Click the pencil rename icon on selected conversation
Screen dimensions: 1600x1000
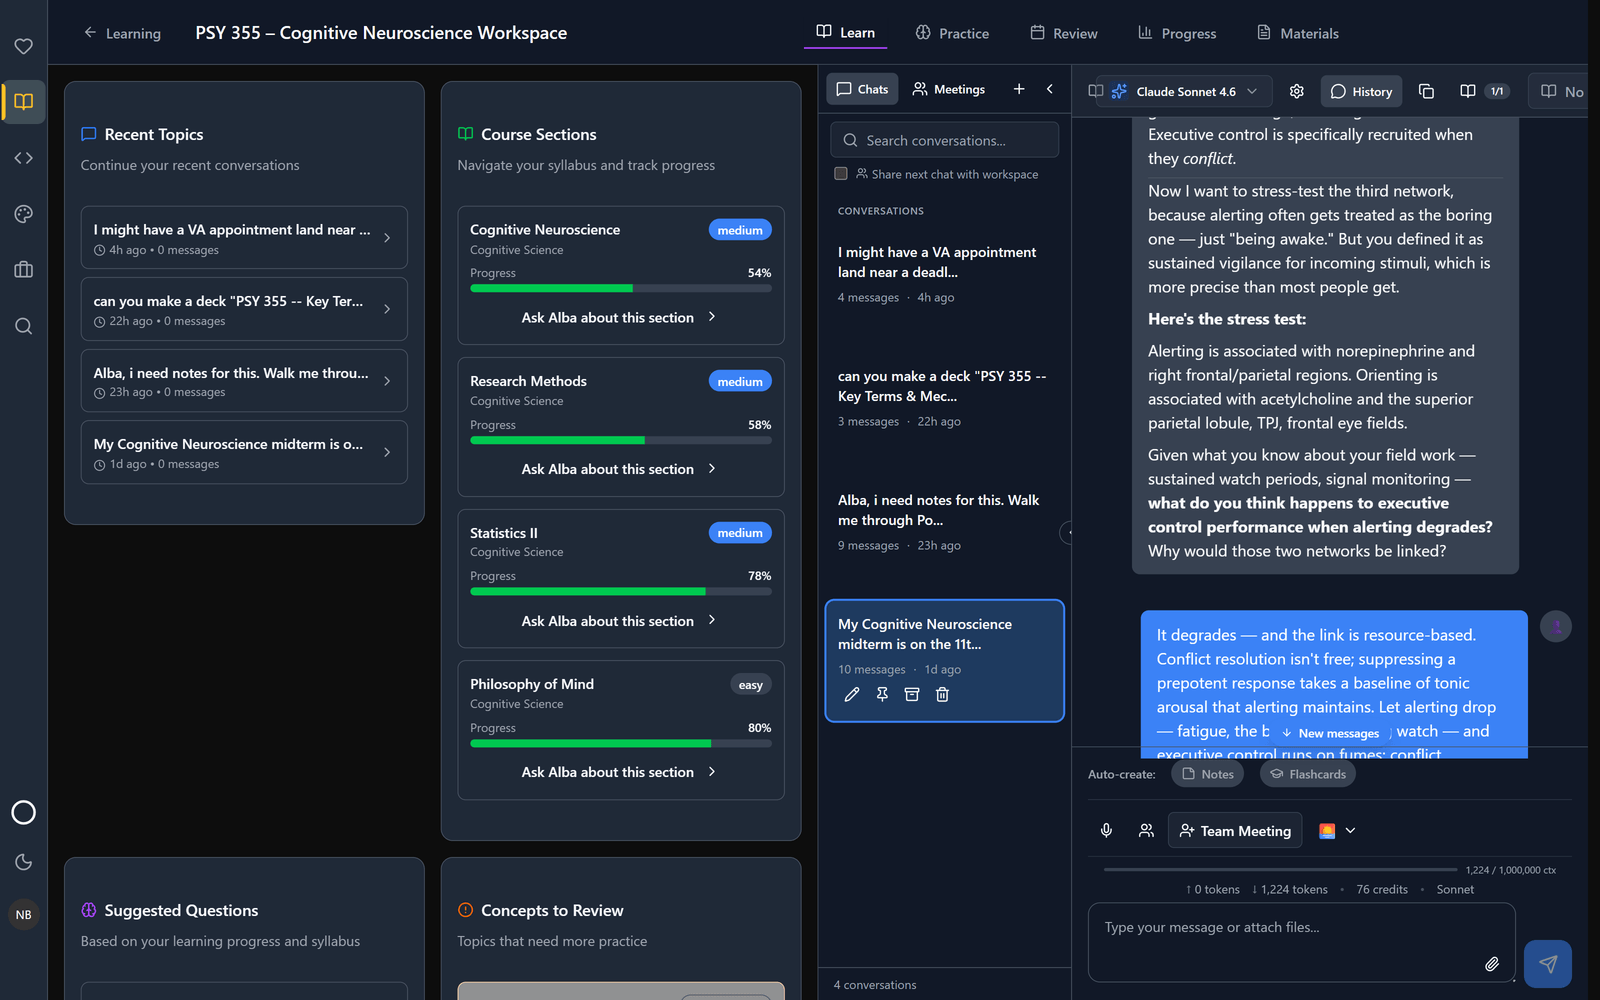pos(852,694)
